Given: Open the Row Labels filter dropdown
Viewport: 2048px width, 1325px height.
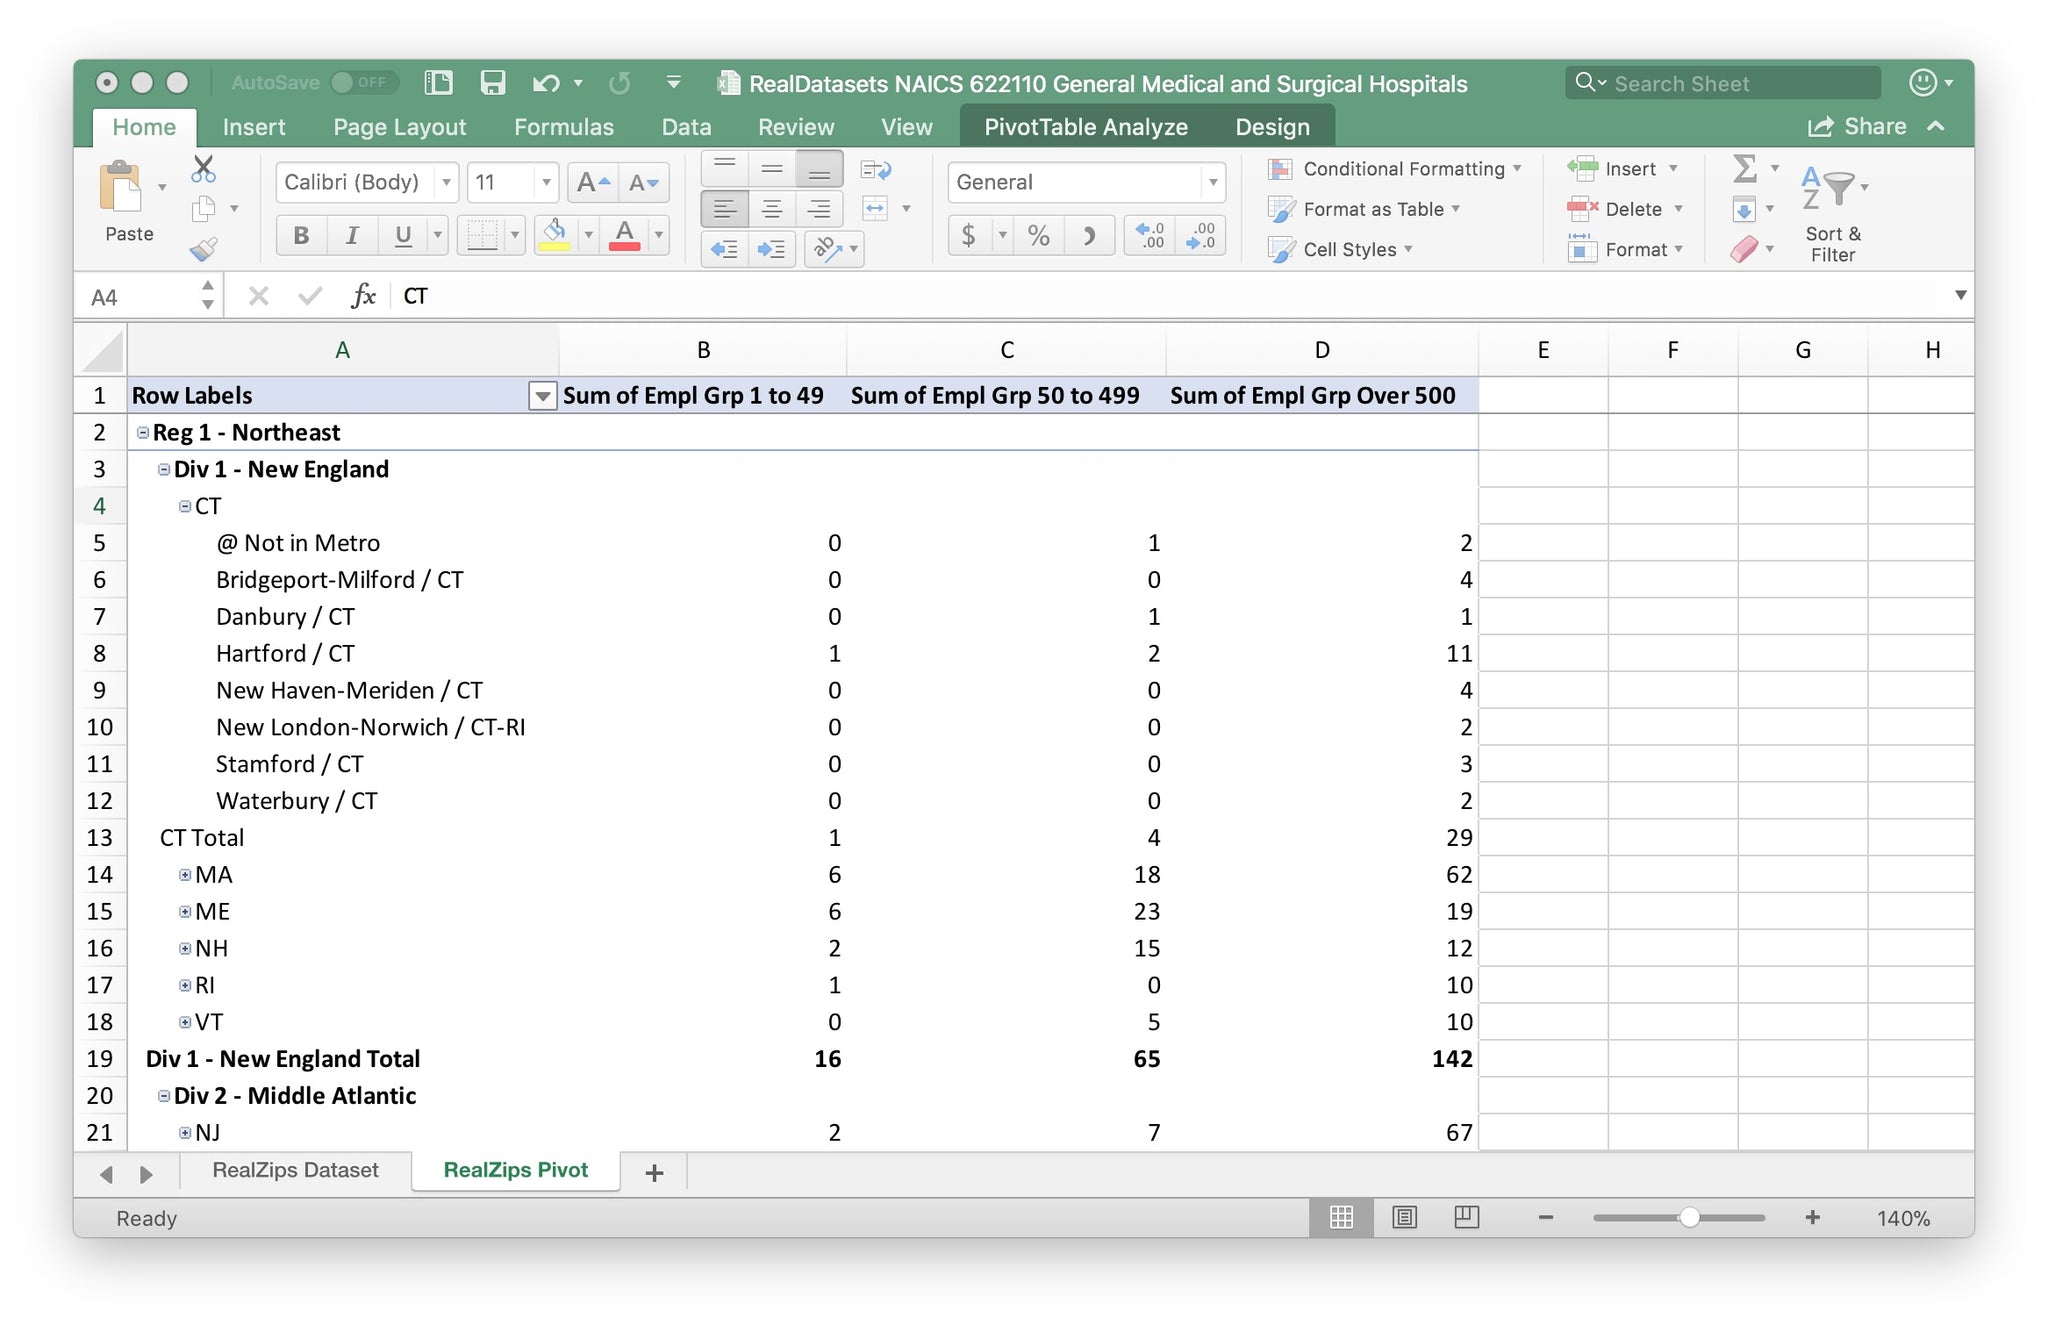Looking at the screenshot, I should (542, 396).
